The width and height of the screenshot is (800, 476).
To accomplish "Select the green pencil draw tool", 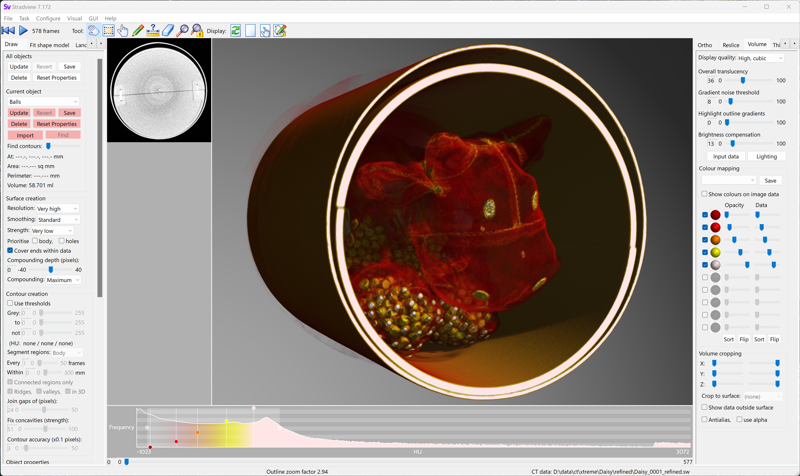I will pos(138,31).
